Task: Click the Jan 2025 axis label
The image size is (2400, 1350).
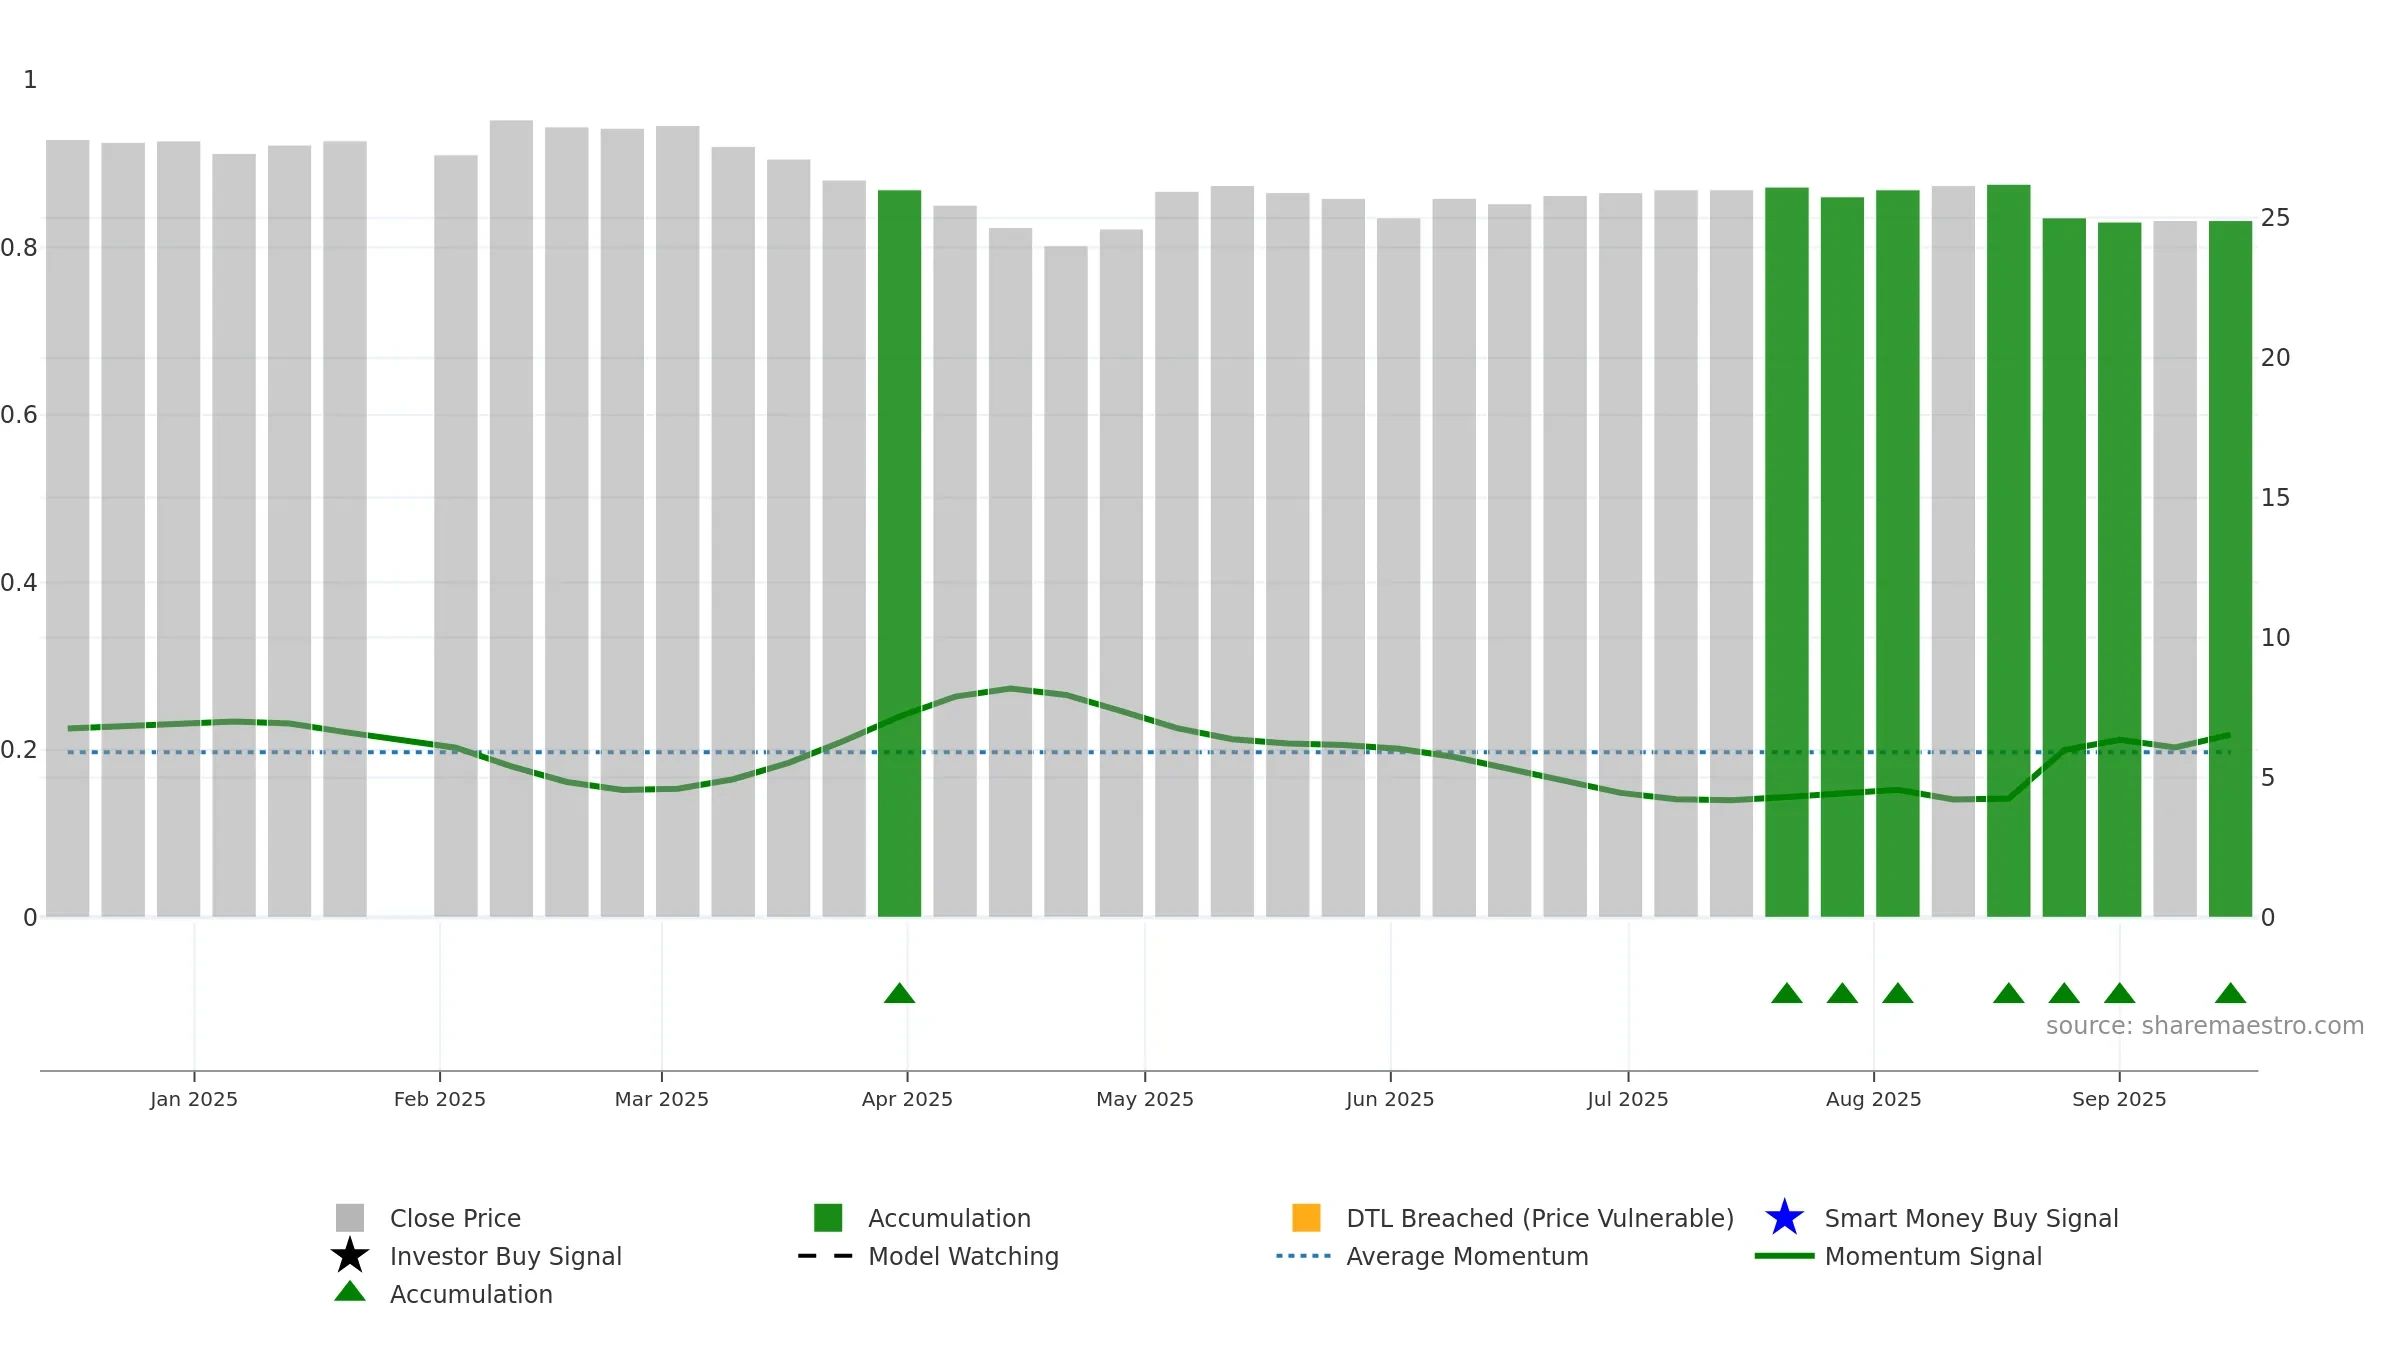Action: click(x=194, y=1099)
